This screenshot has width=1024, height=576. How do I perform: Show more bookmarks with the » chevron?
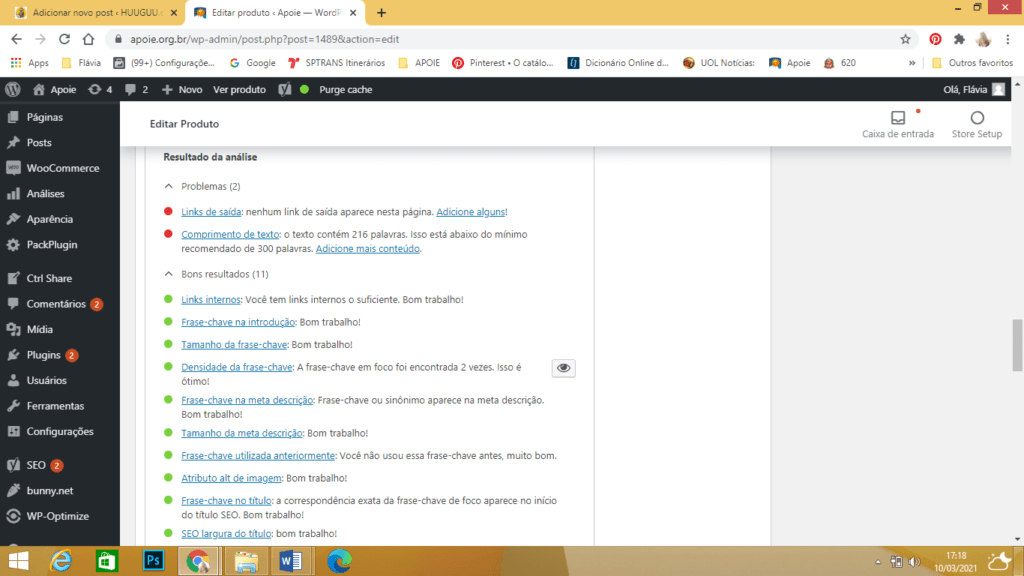pos(912,63)
